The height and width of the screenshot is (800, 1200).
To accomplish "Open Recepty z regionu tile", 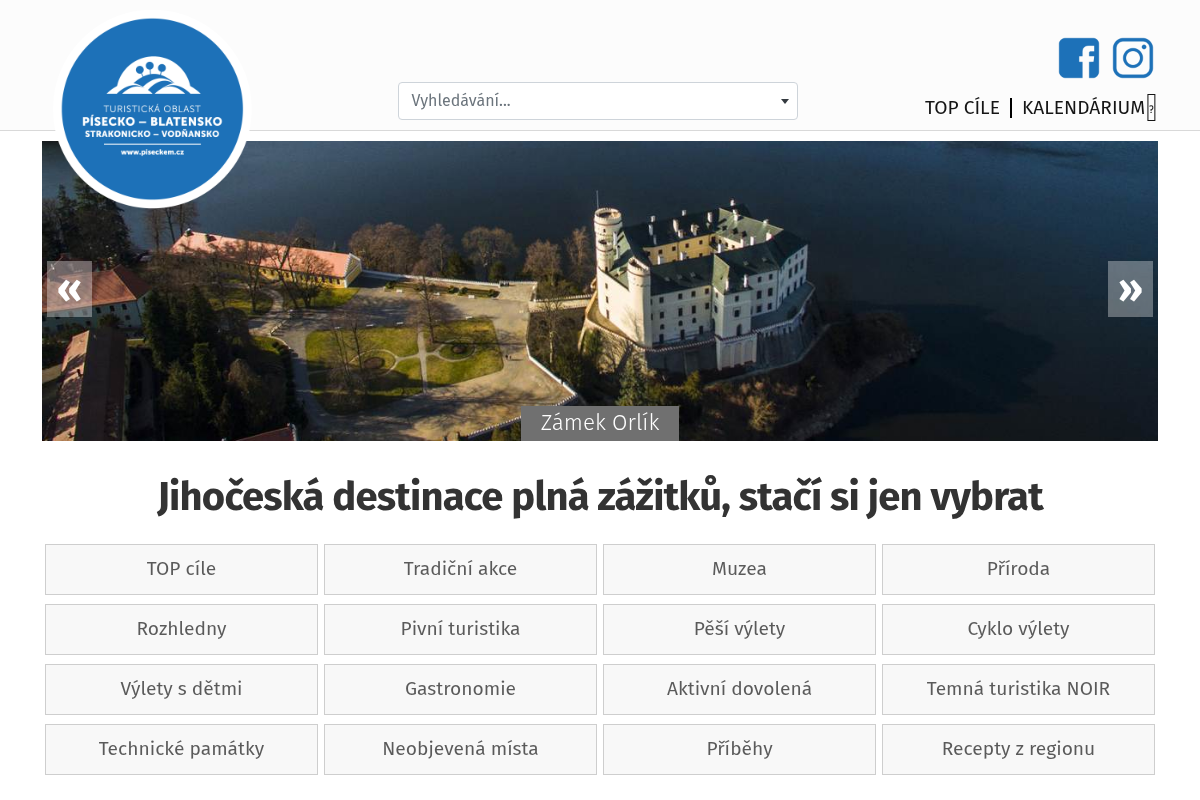I will [1018, 749].
